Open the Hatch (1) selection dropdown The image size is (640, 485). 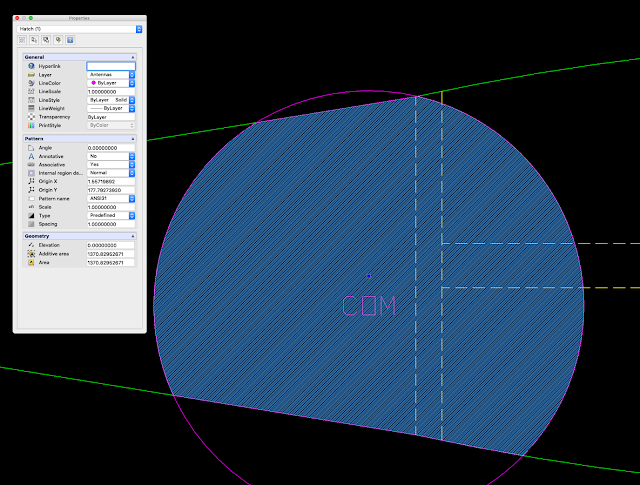80,29
